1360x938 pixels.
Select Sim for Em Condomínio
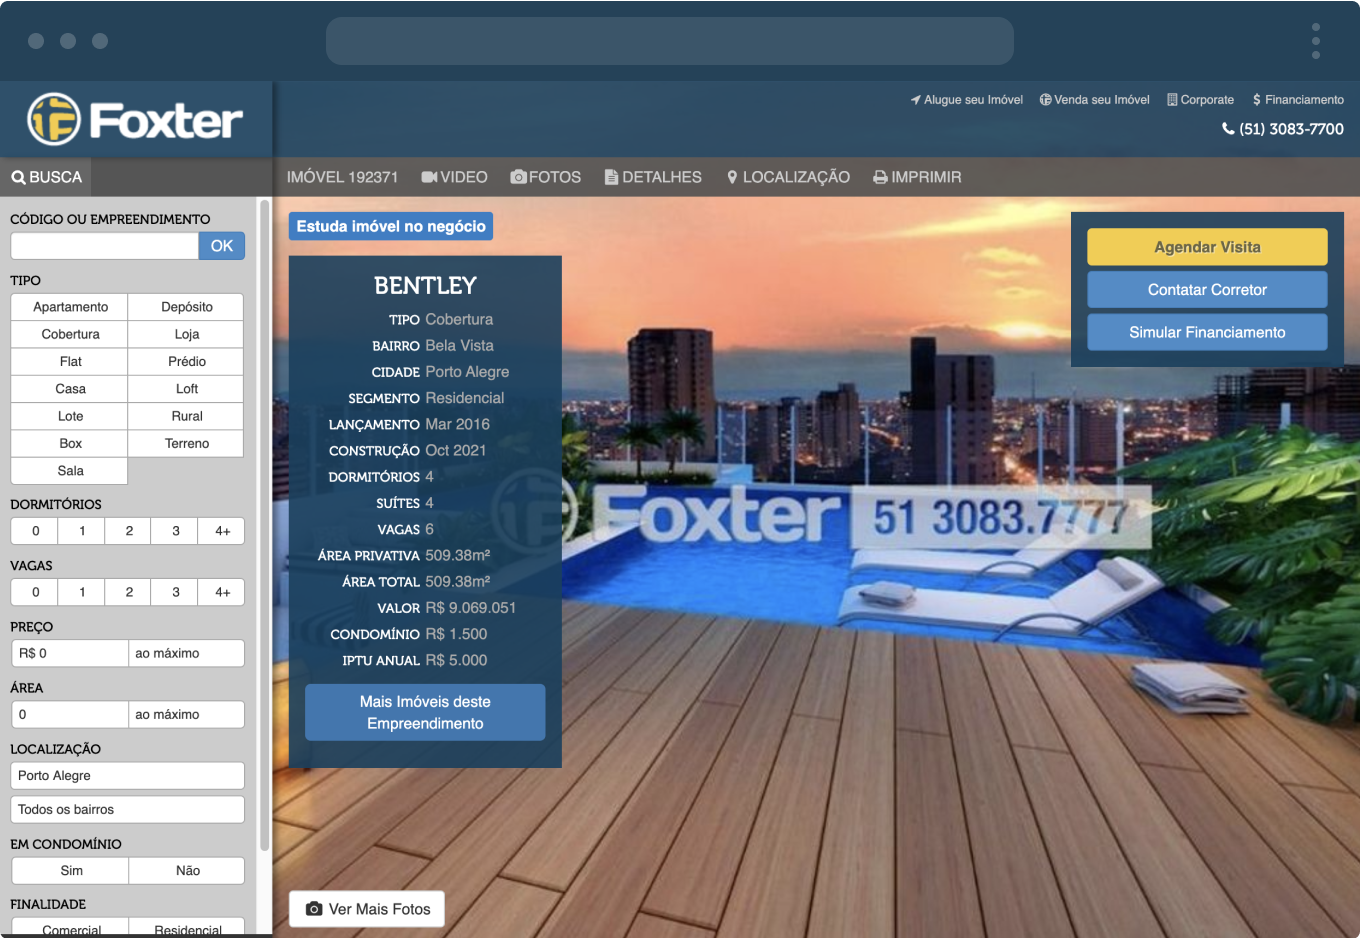coord(71,871)
